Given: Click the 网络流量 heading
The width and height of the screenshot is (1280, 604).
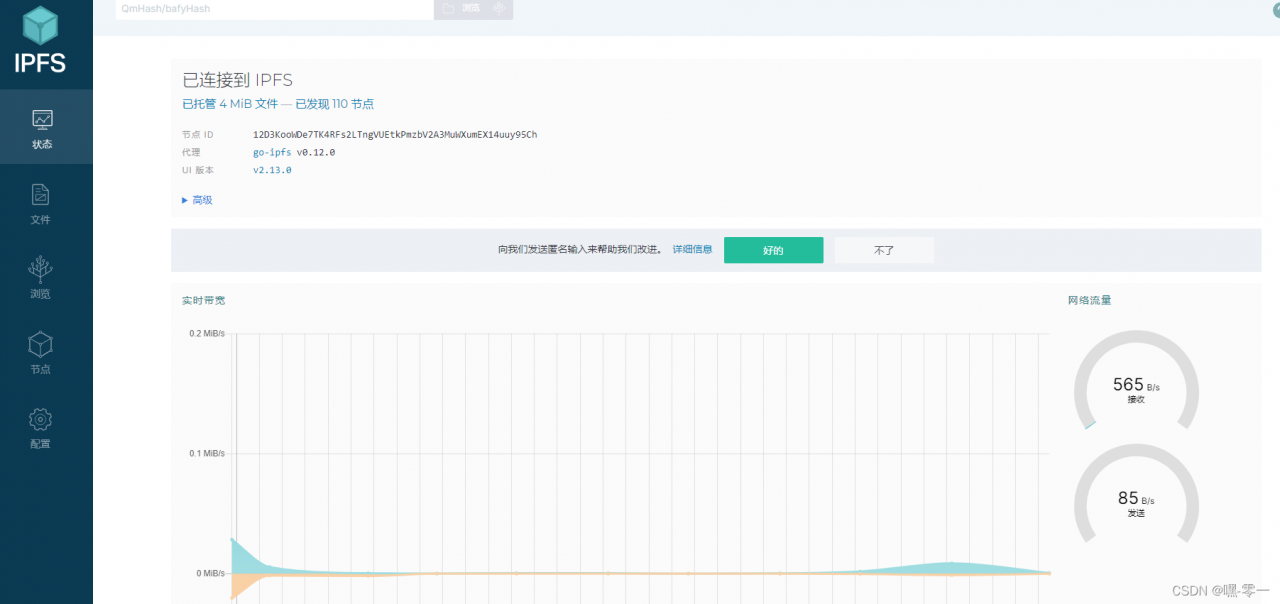Looking at the screenshot, I should (x=1089, y=300).
